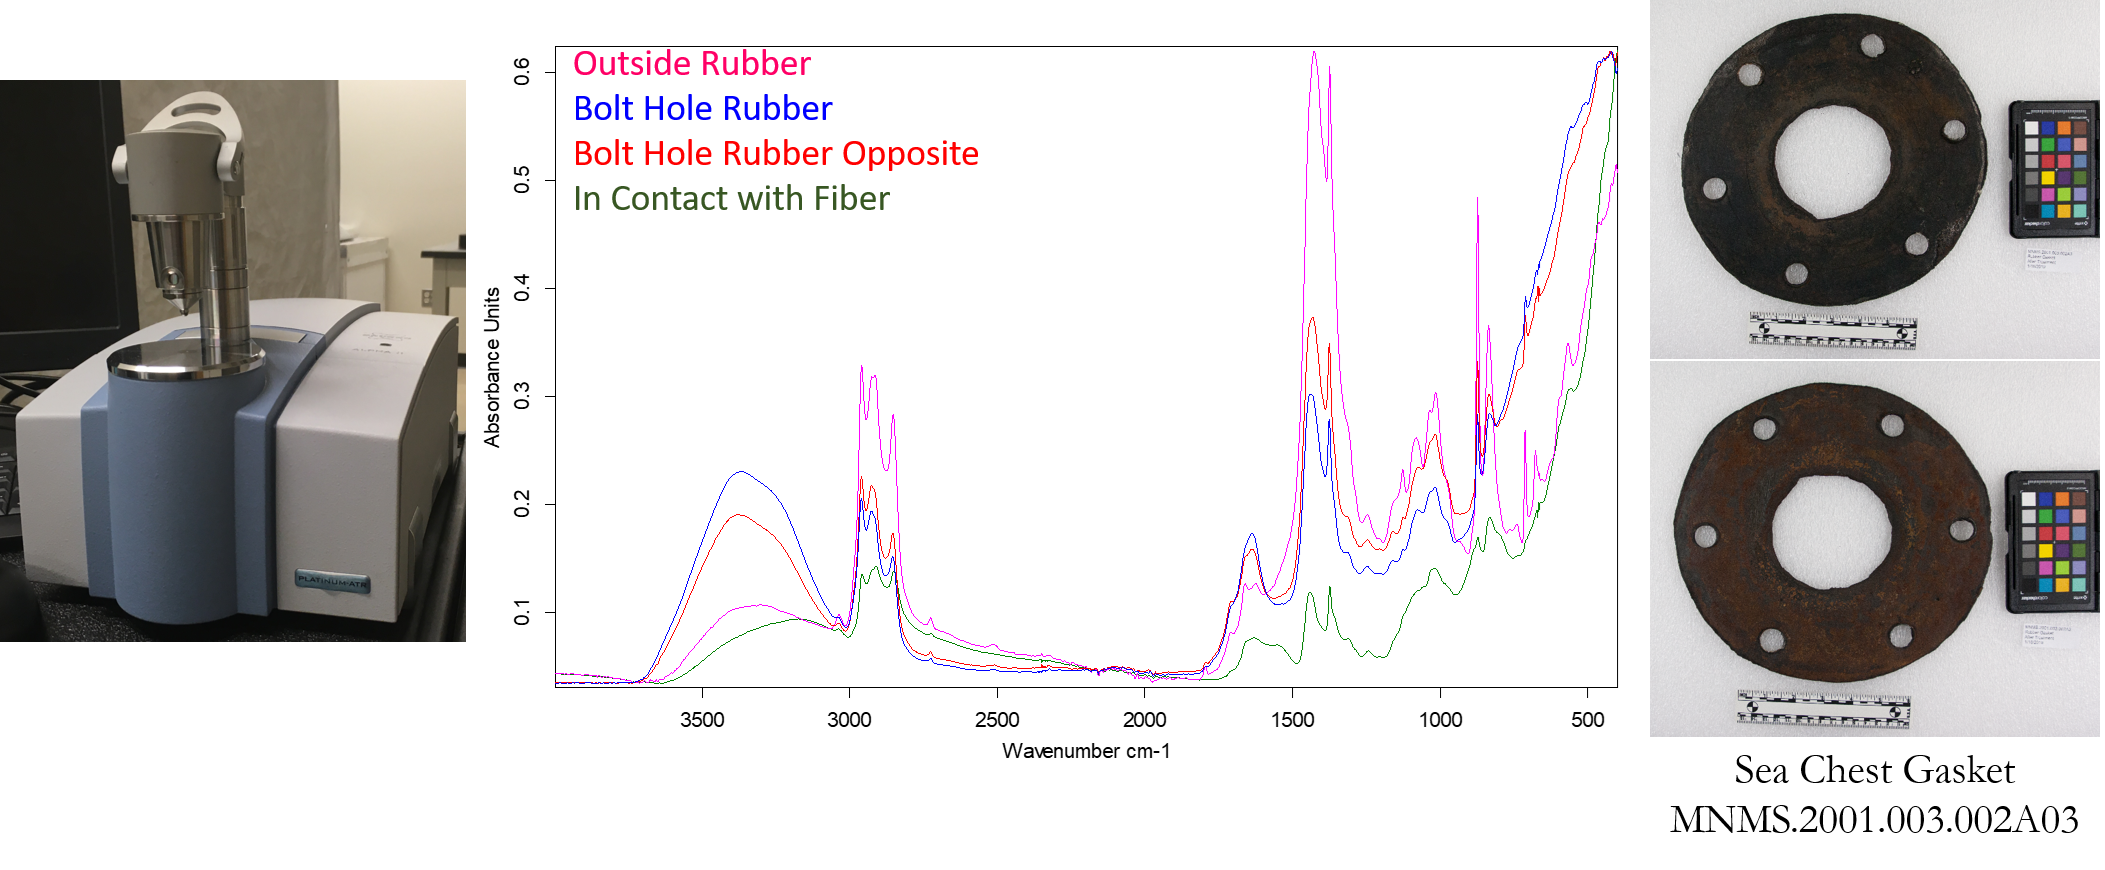Viewport: 2105px width, 870px height.
Task: Click the PLATINUM-ATR badge on the instrument
Action: coord(332,581)
